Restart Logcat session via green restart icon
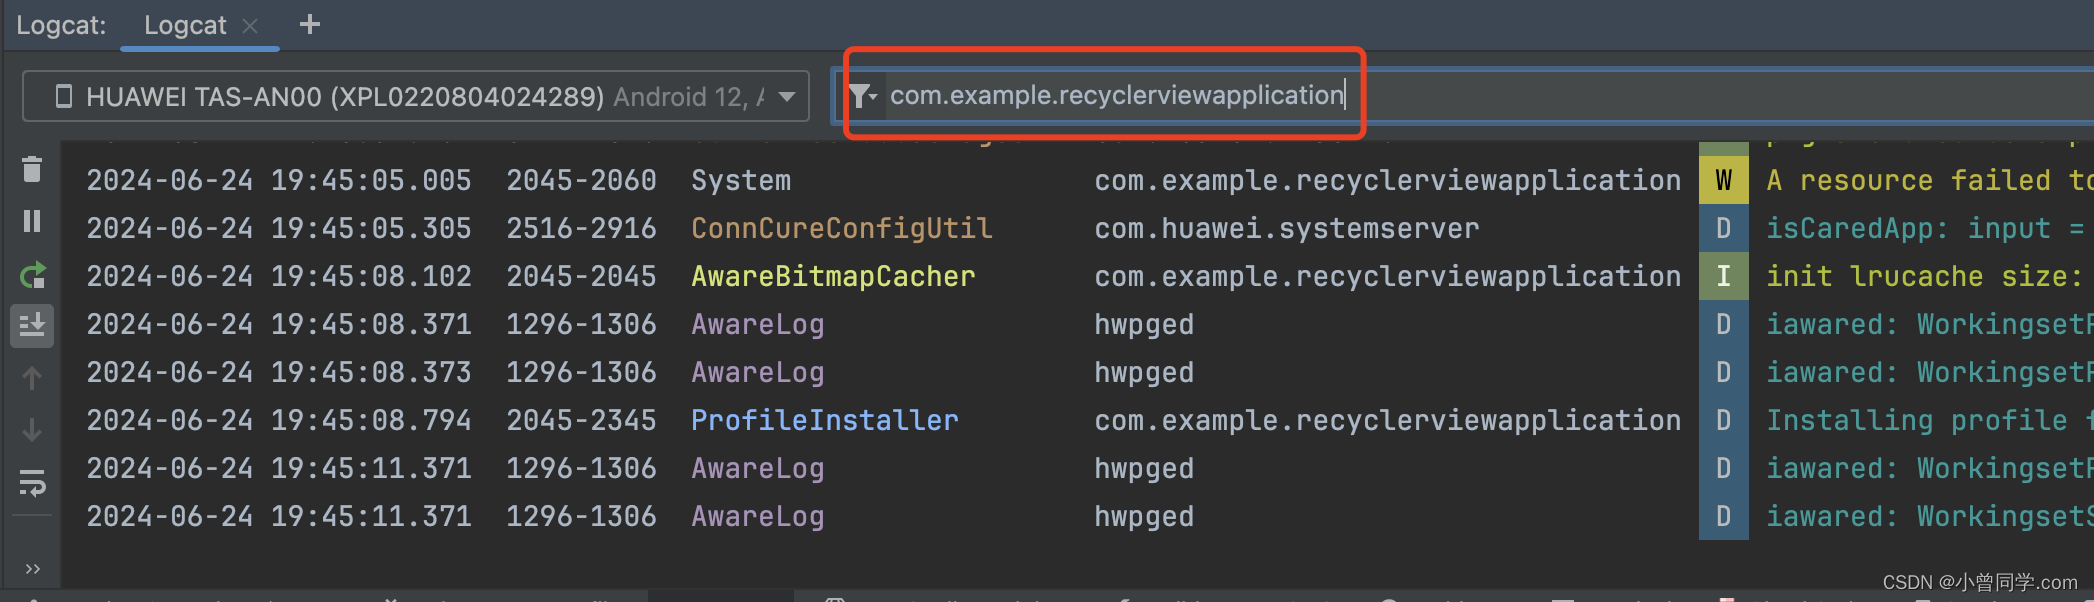Screen dimensions: 2094x602 [x=32, y=275]
